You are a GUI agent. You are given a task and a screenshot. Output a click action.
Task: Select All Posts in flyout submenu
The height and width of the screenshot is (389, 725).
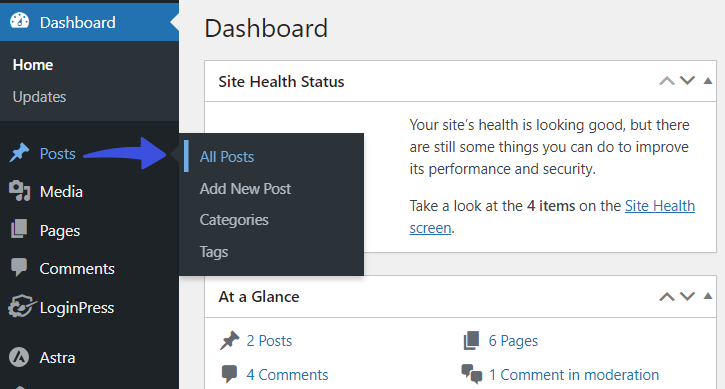coord(227,157)
